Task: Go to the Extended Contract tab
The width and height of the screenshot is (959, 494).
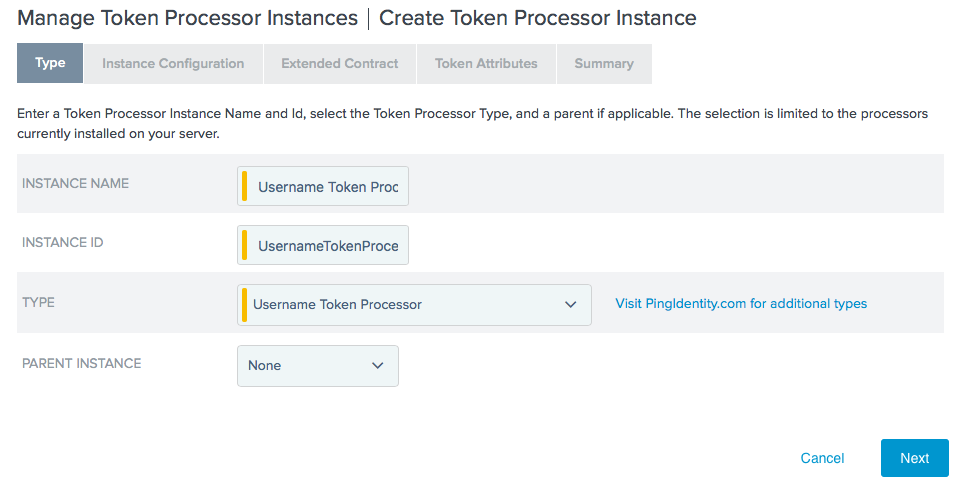Action: (x=340, y=63)
